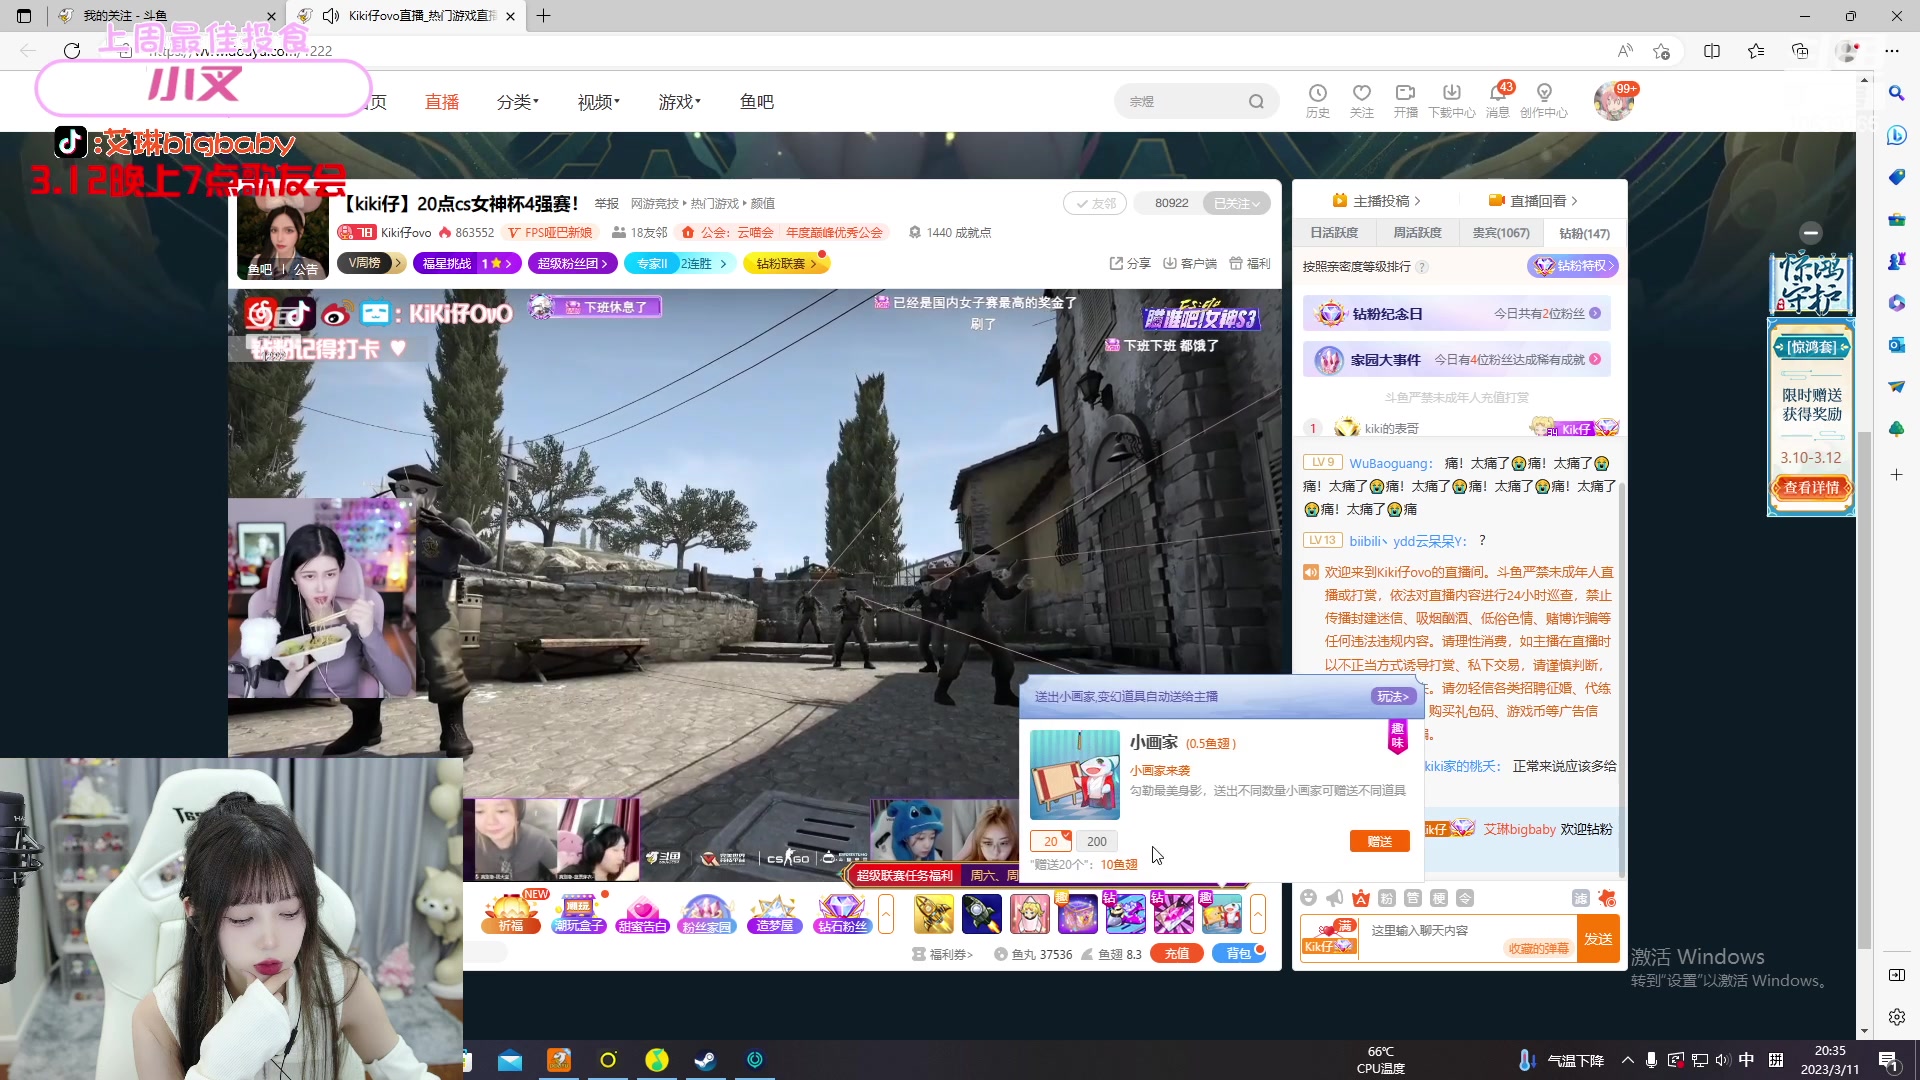This screenshot has width=1920, height=1080.
Task: Collapse the minus button above side banner
Action: coord(1811,233)
